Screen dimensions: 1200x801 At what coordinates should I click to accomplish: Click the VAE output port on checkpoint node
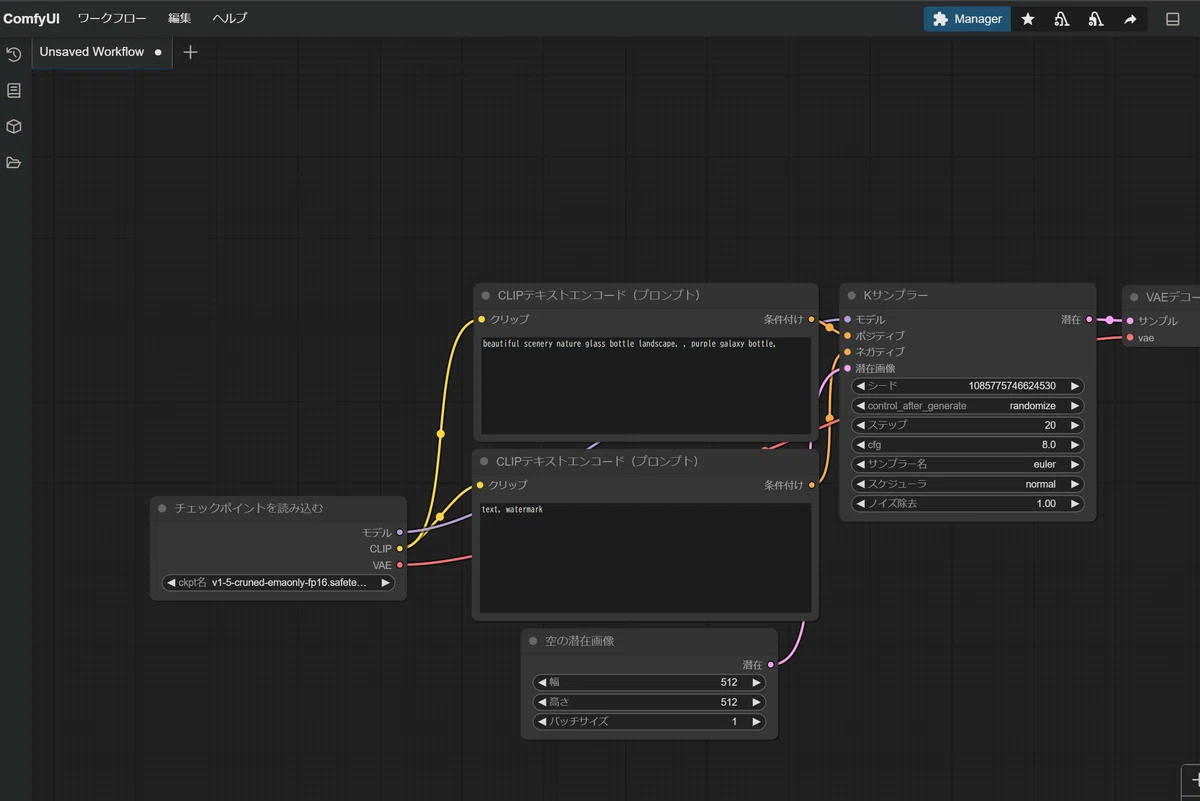pyautogui.click(x=400, y=565)
